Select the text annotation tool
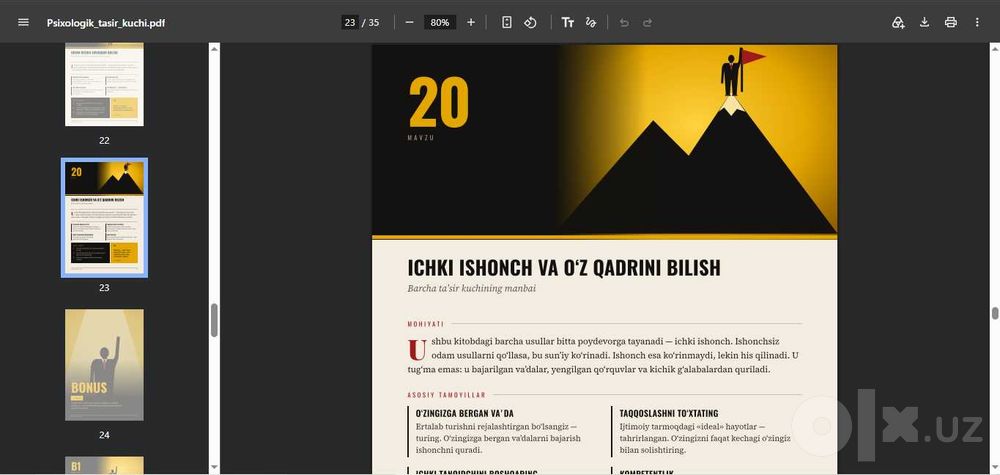Viewport: 1000px width, 475px height. point(568,22)
